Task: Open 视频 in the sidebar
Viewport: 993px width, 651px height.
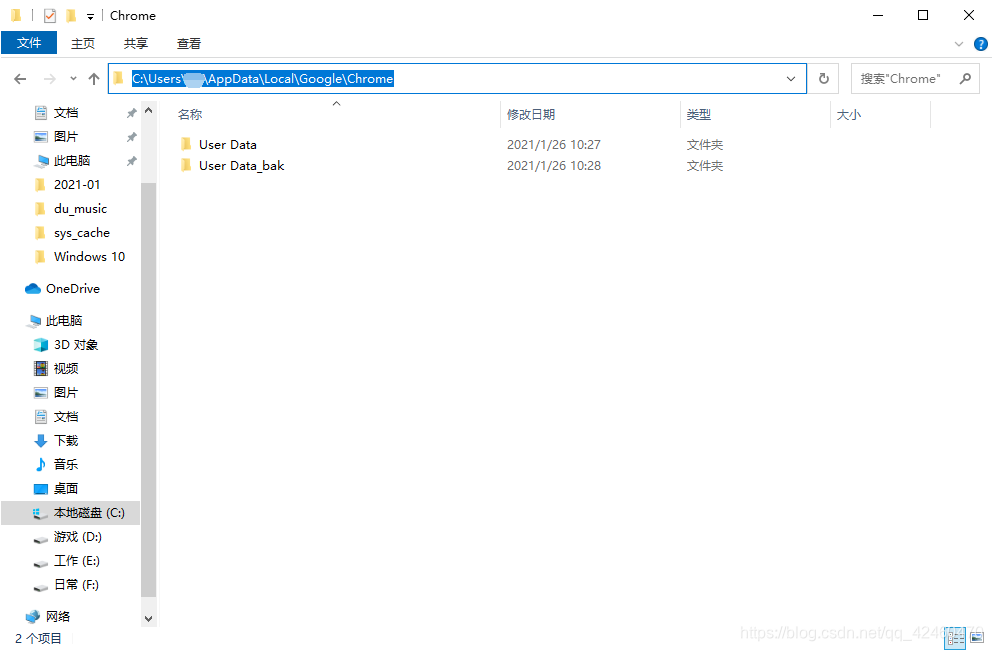Action: point(66,369)
